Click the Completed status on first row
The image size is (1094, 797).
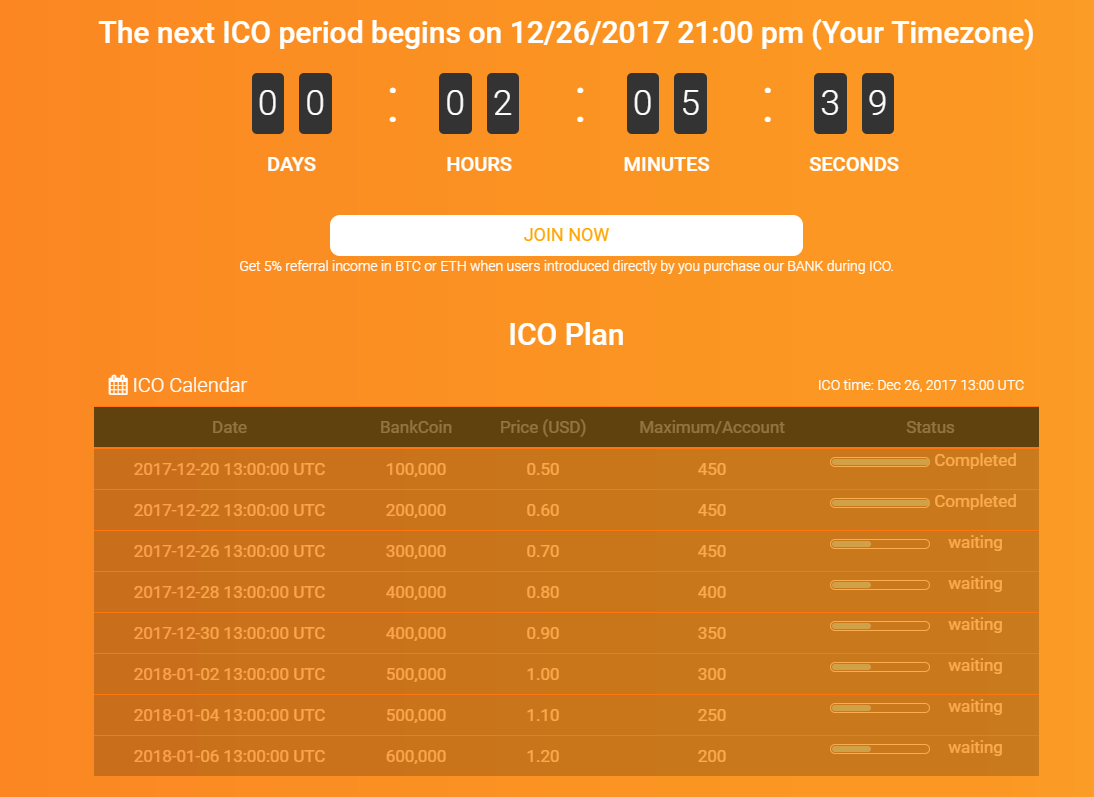pos(975,461)
